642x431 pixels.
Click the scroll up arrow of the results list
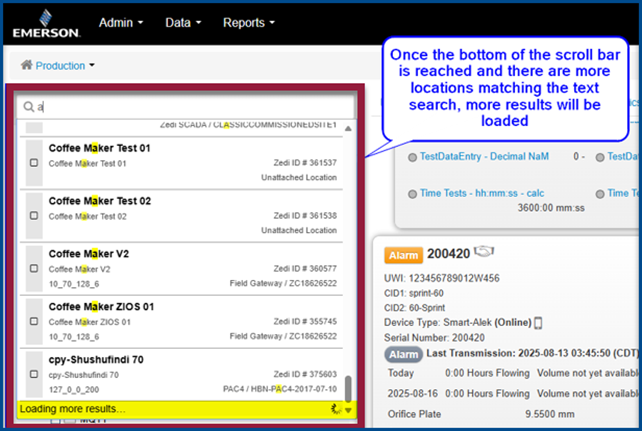348,129
